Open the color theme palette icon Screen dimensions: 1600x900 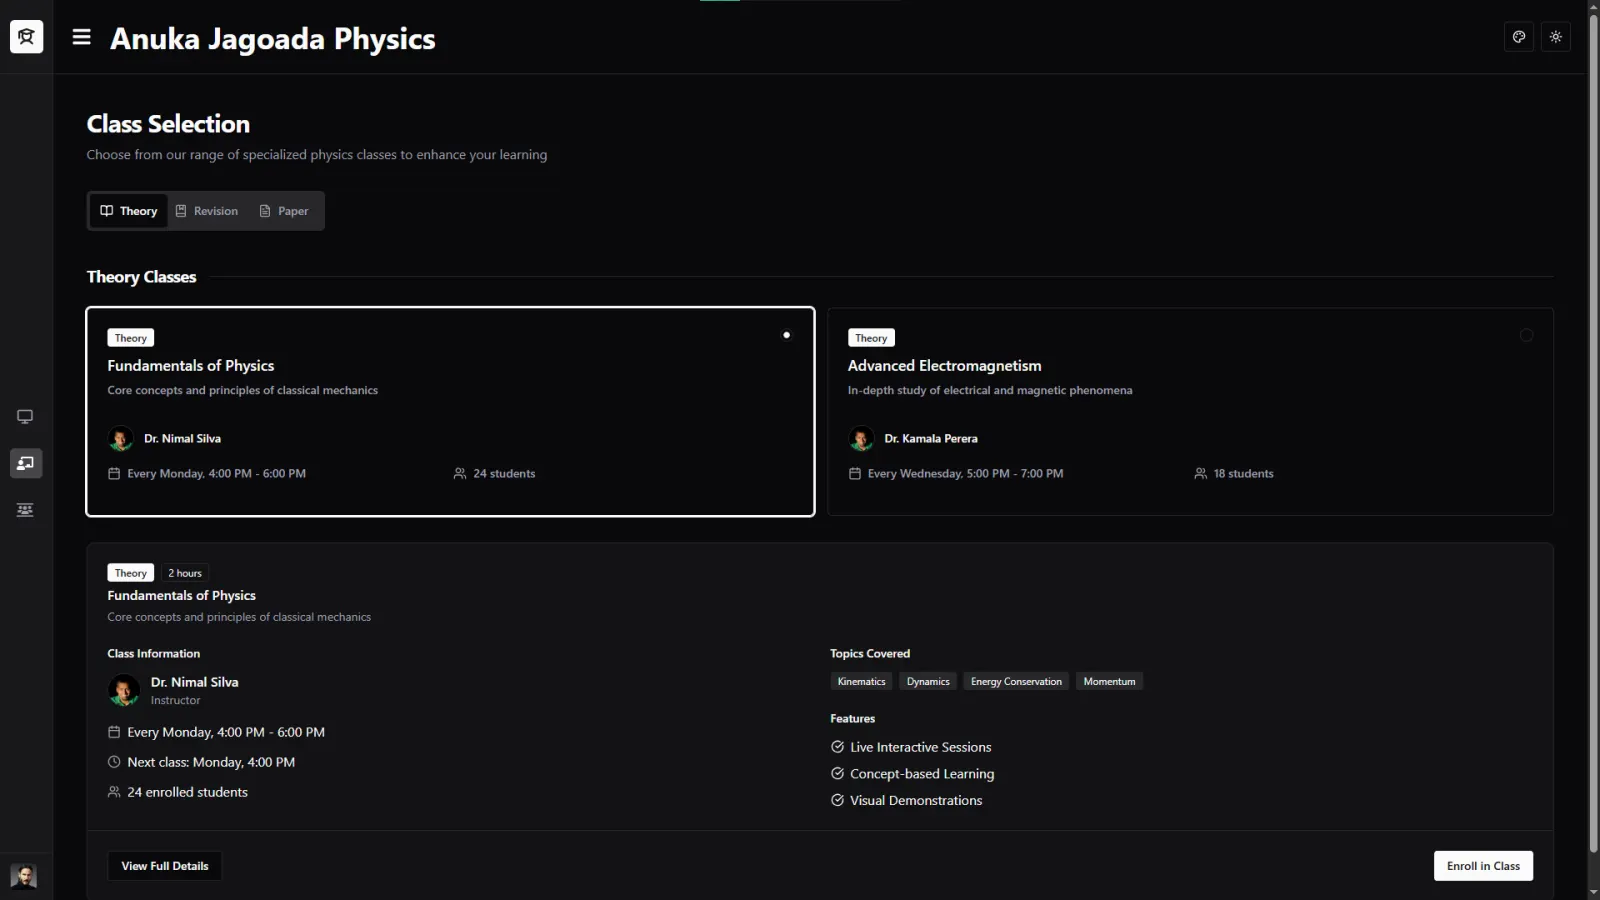(x=1519, y=37)
